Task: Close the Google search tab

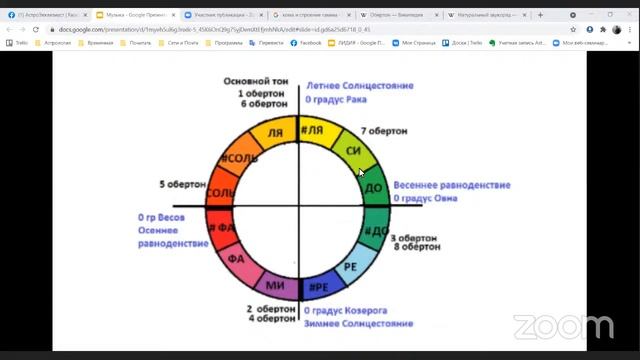Action: tap(349, 15)
